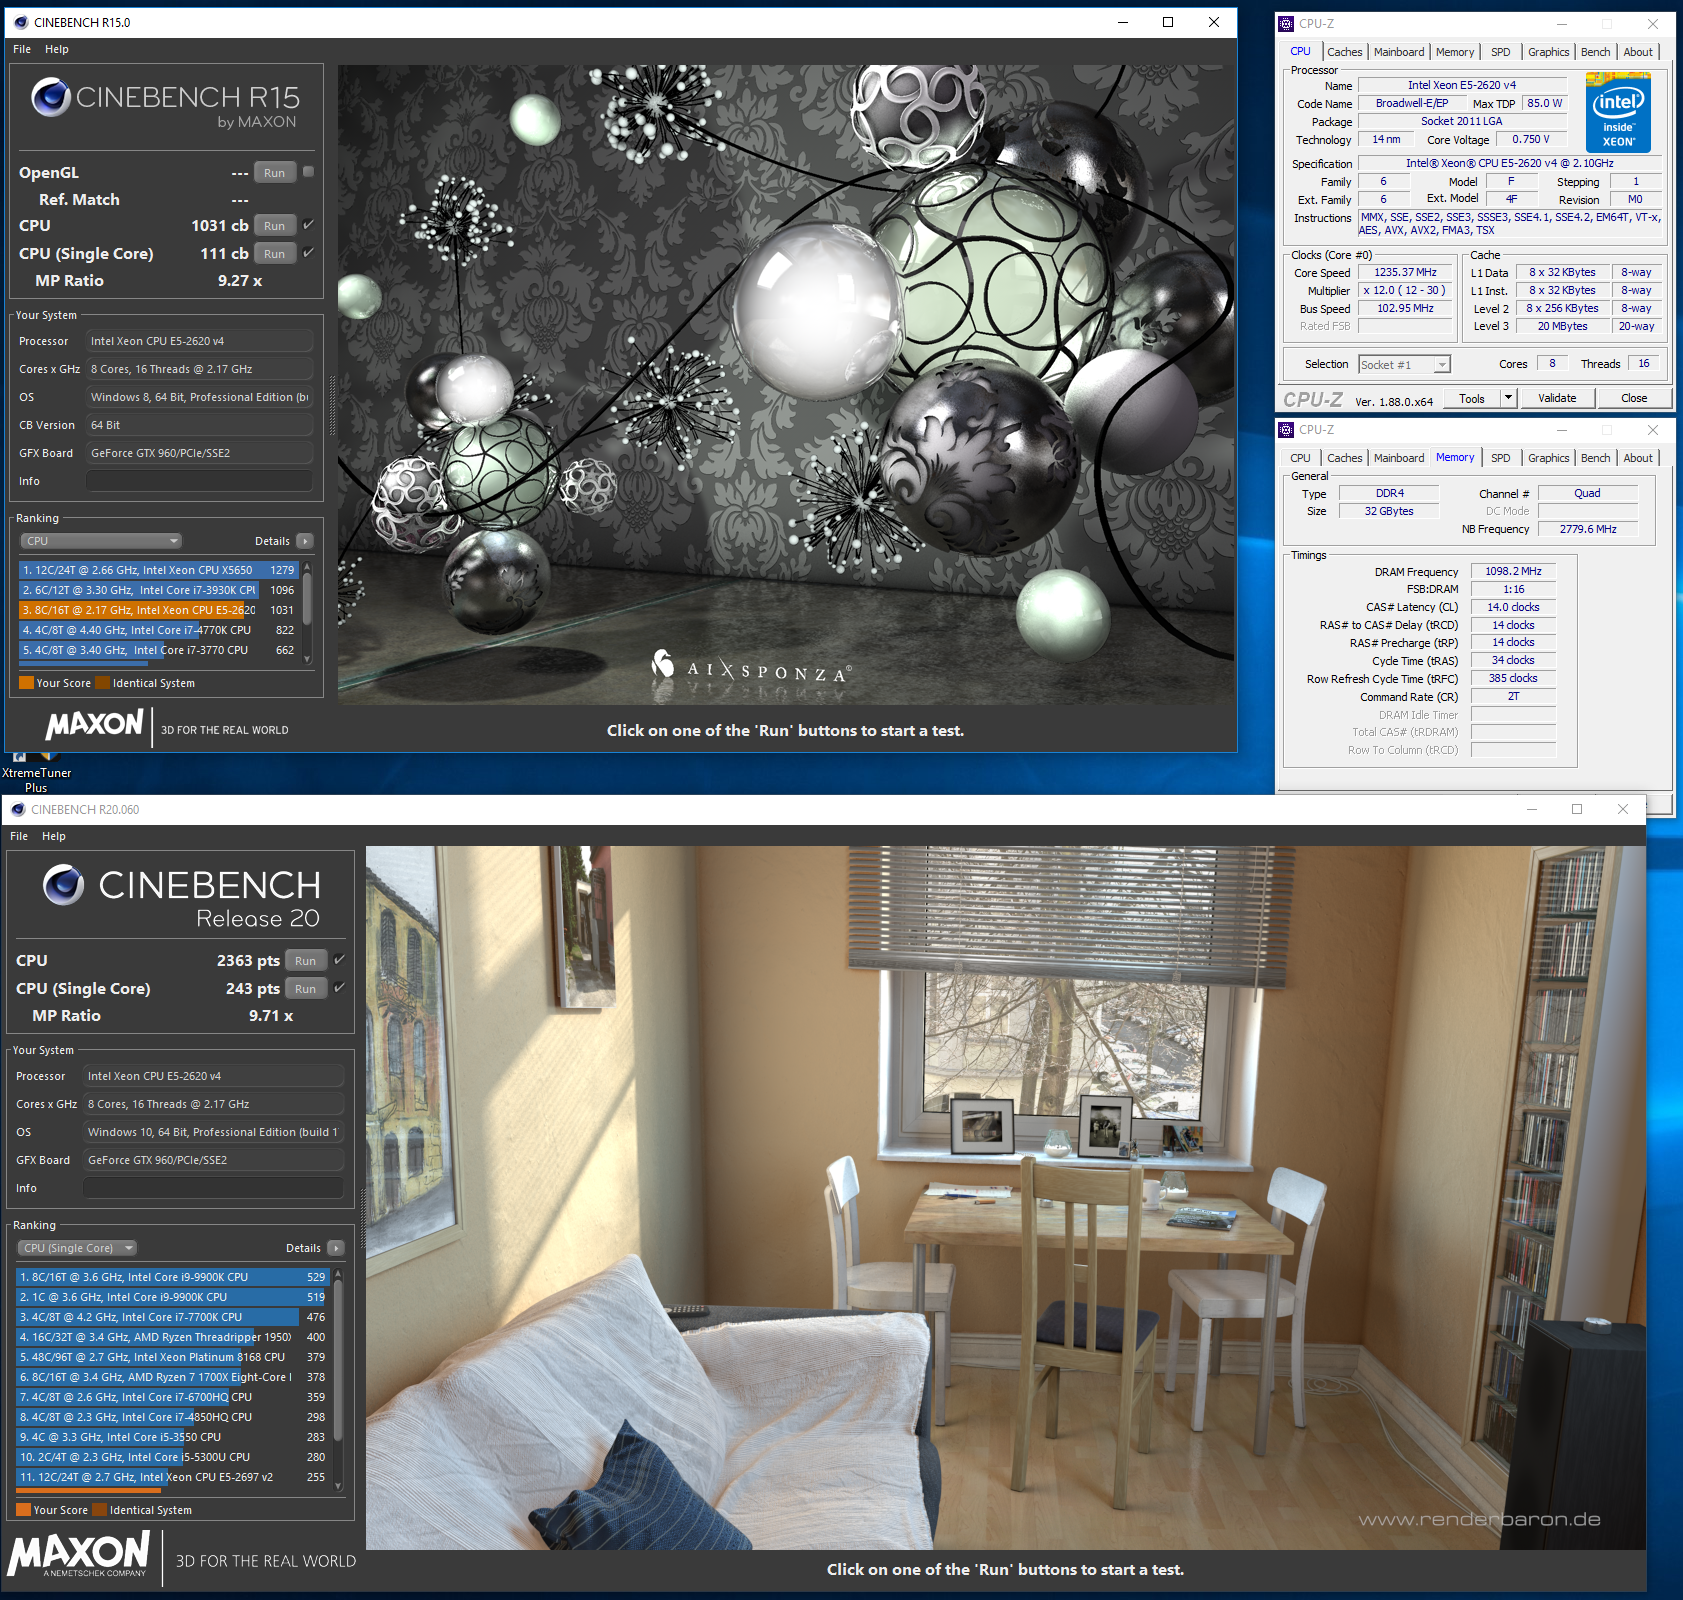Select the Xeon E5-2697 v2 ranking row in R20

click(173, 1477)
